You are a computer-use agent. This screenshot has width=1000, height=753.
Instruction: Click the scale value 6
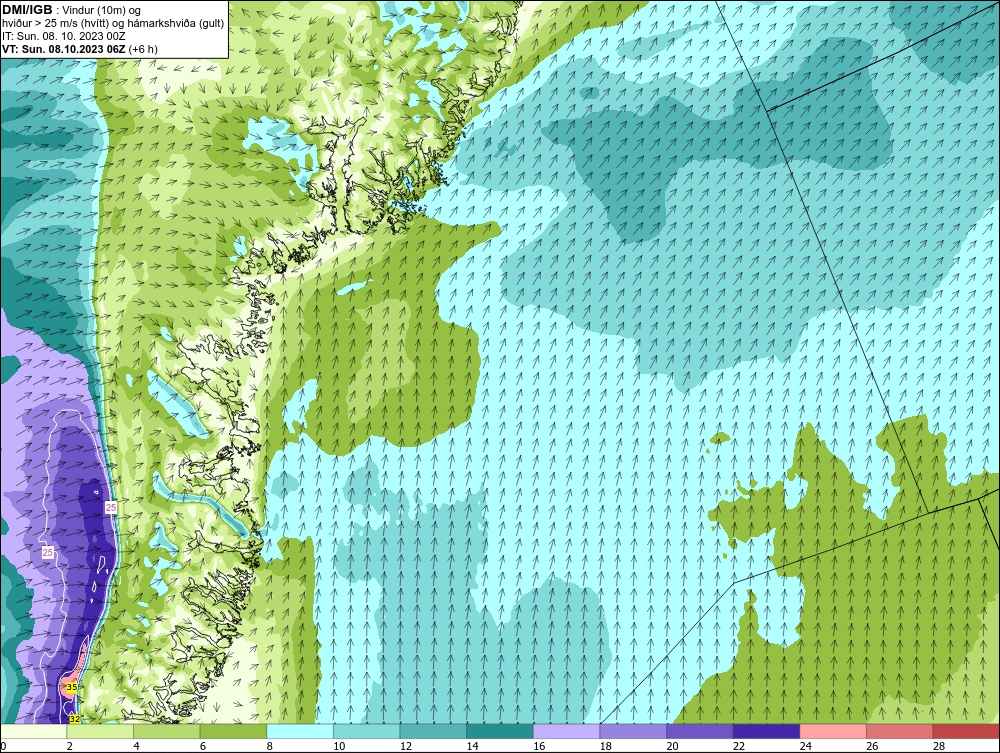point(203,746)
